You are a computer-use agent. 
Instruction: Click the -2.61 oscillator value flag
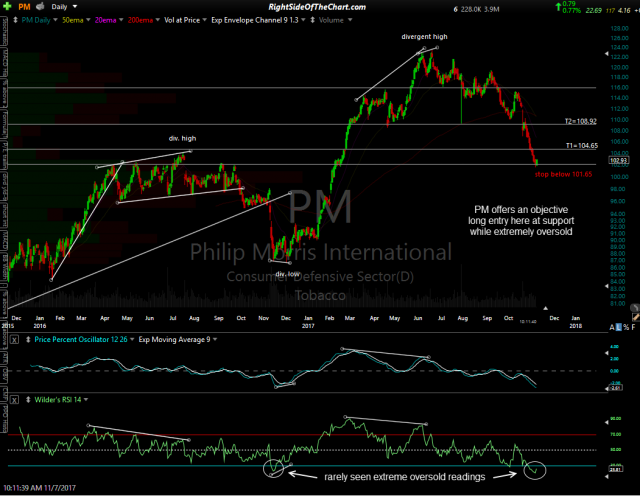[616, 387]
